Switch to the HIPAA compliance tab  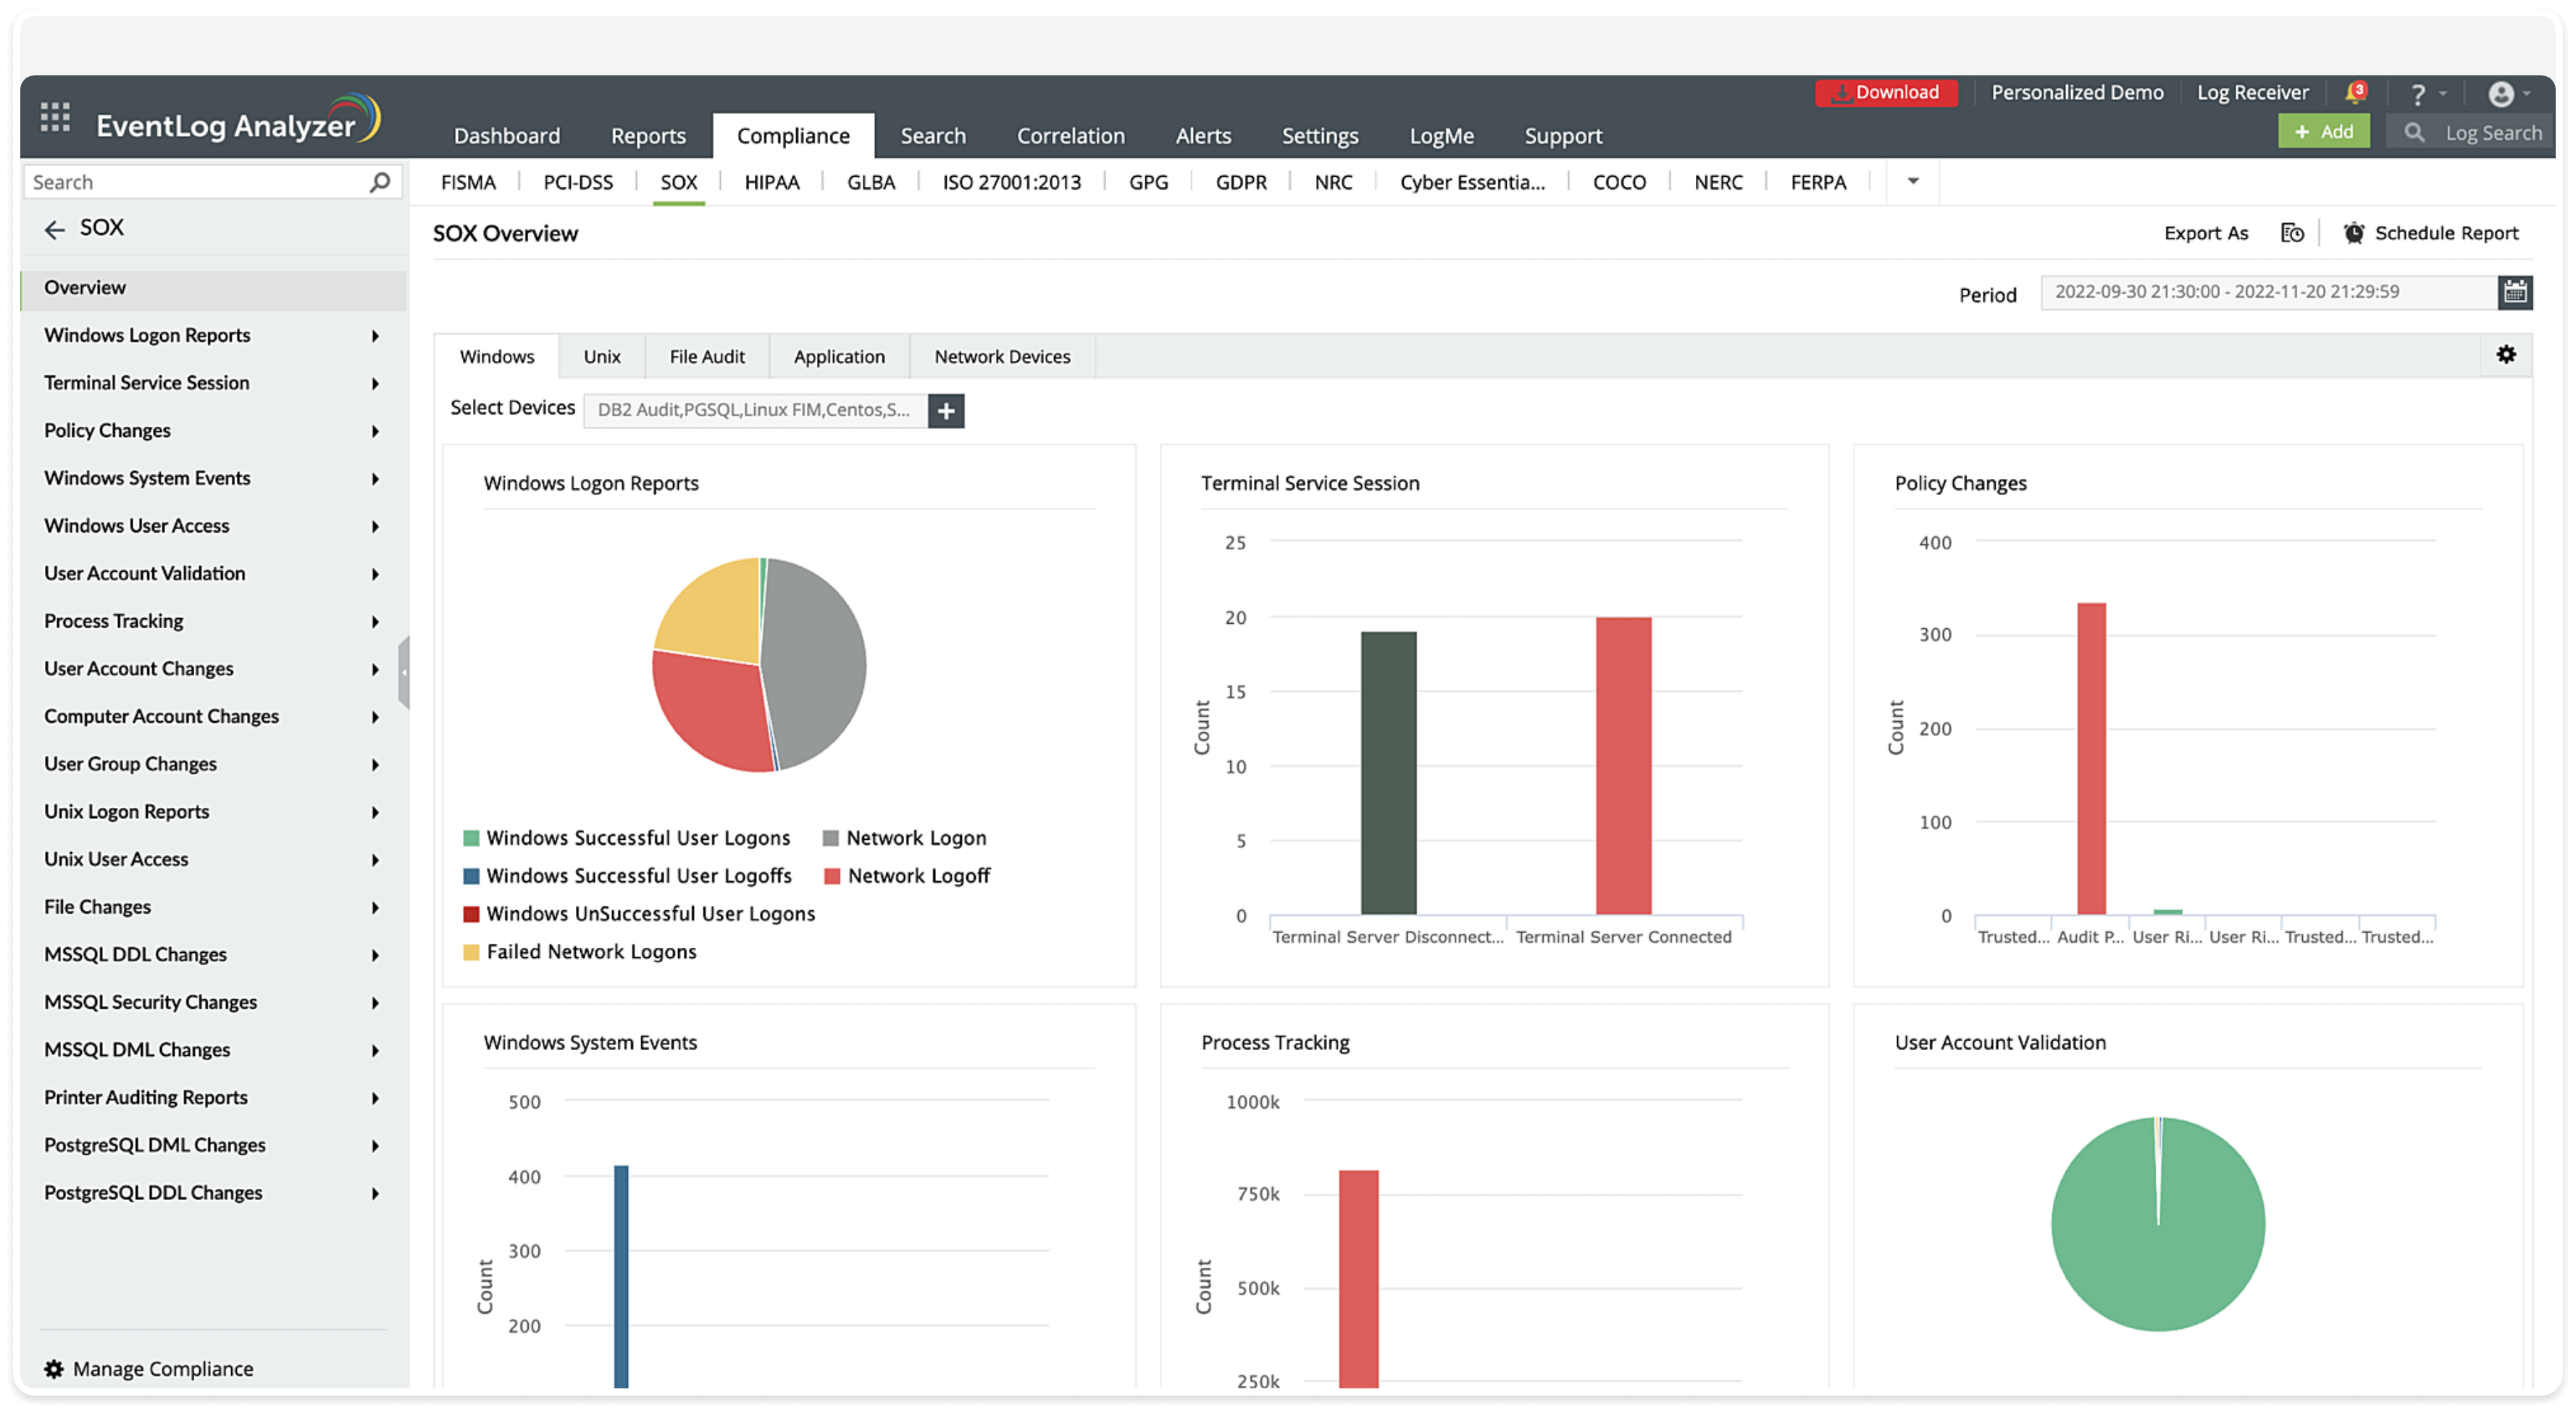coord(771,182)
